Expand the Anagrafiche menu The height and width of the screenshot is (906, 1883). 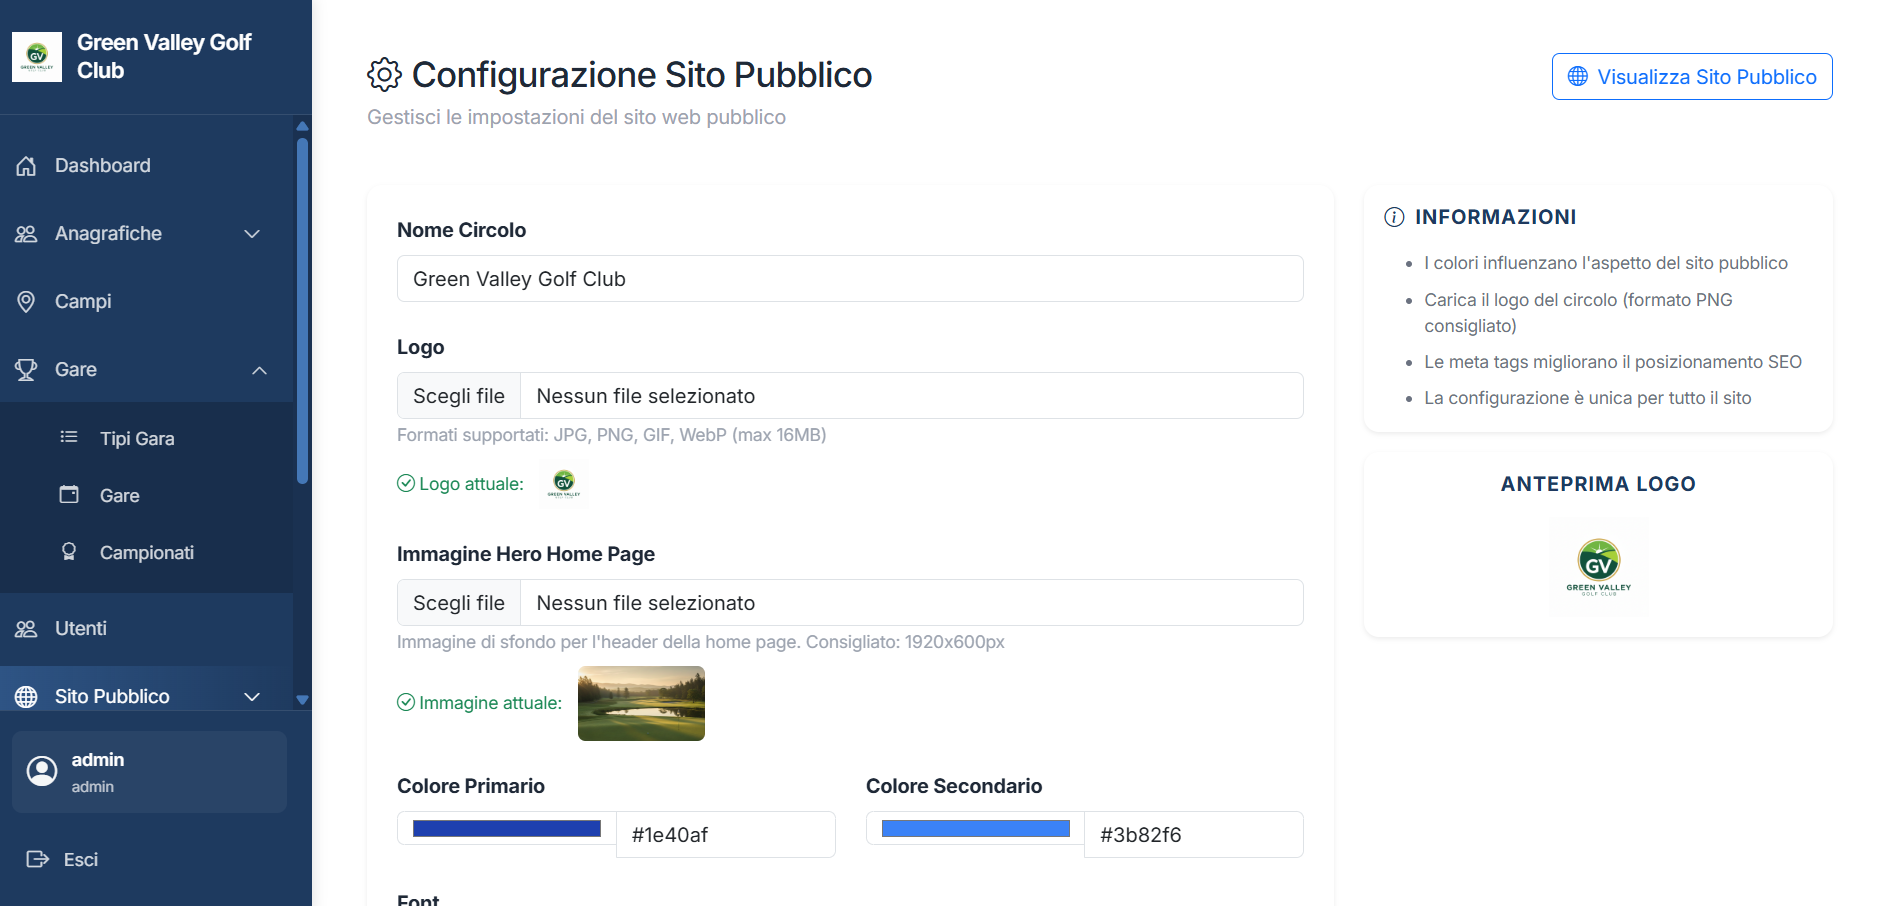252,233
